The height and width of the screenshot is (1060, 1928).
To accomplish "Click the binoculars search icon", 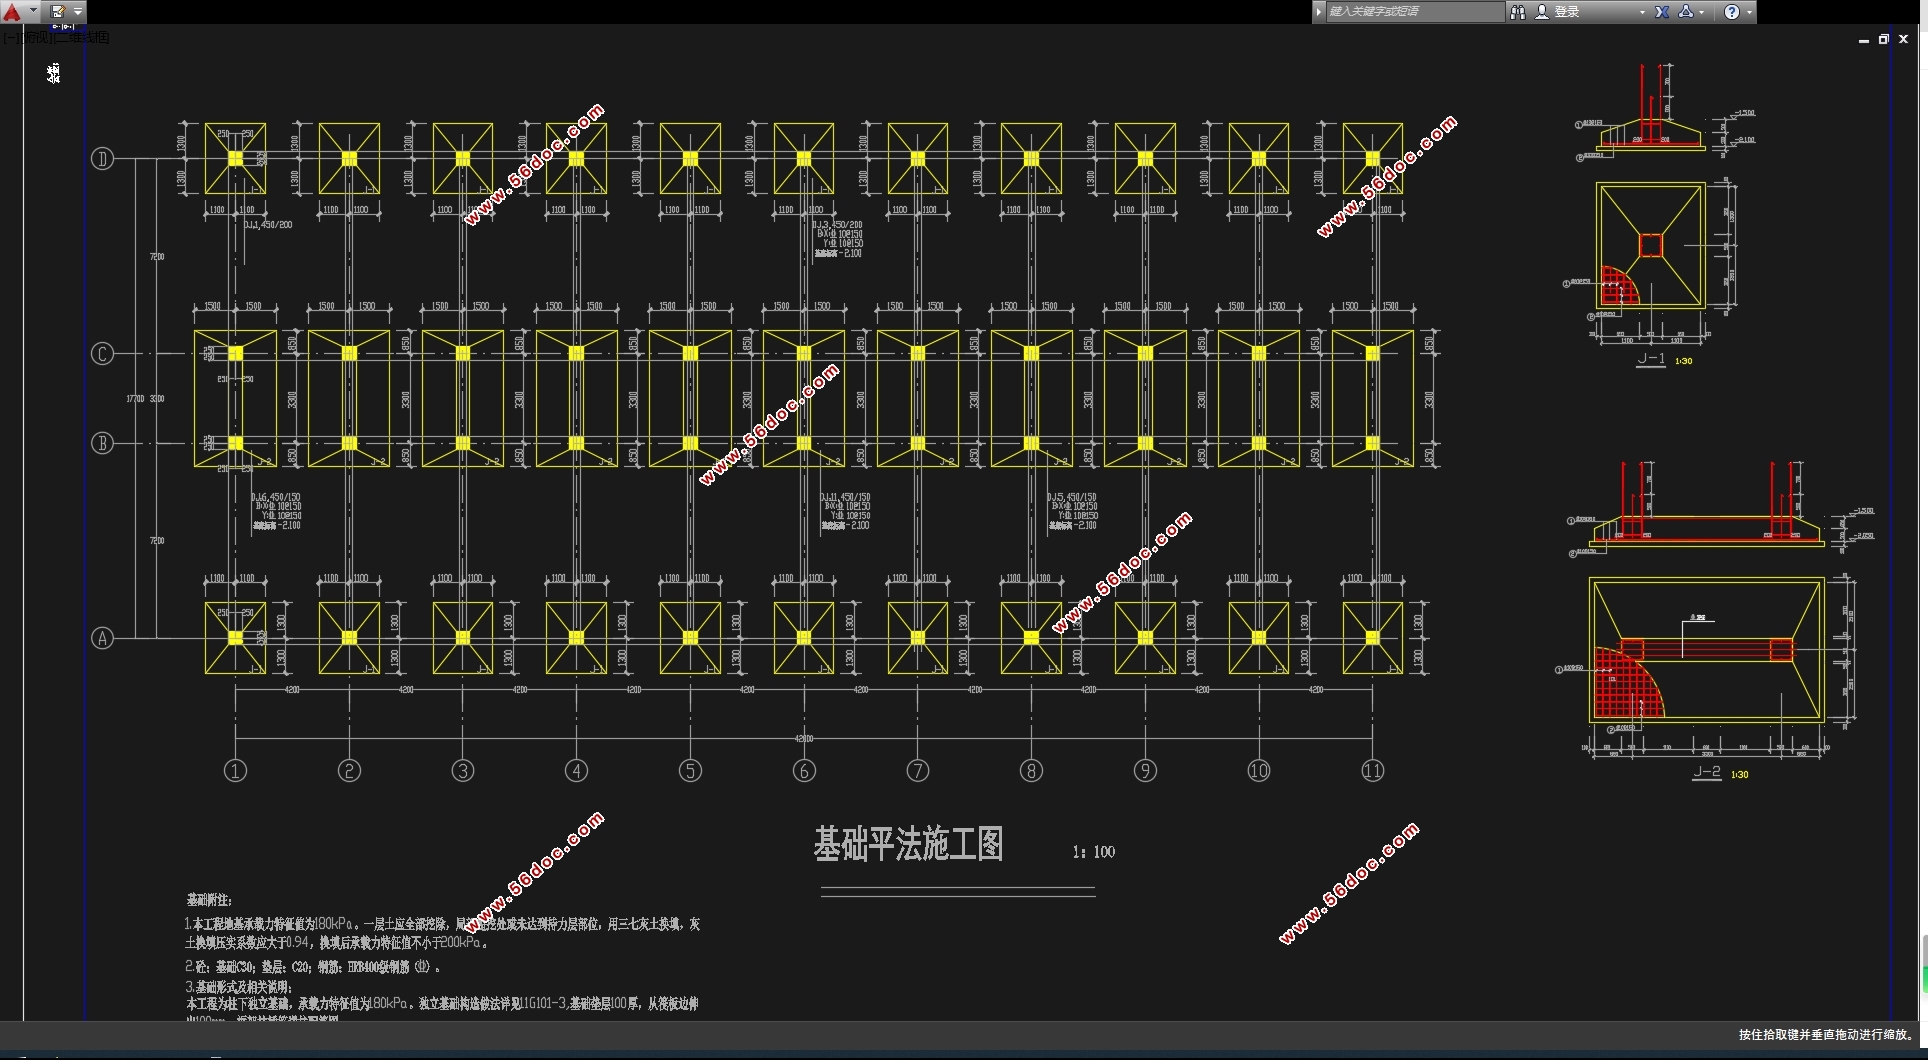I will point(1518,12).
